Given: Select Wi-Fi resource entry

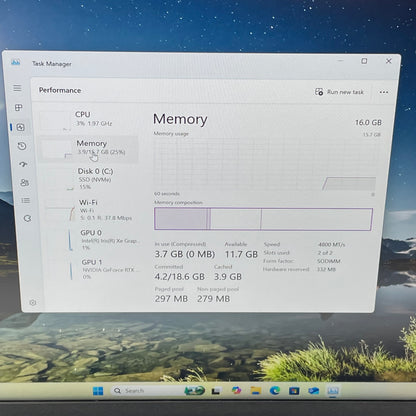Looking at the screenshot, I should (93, 210).
